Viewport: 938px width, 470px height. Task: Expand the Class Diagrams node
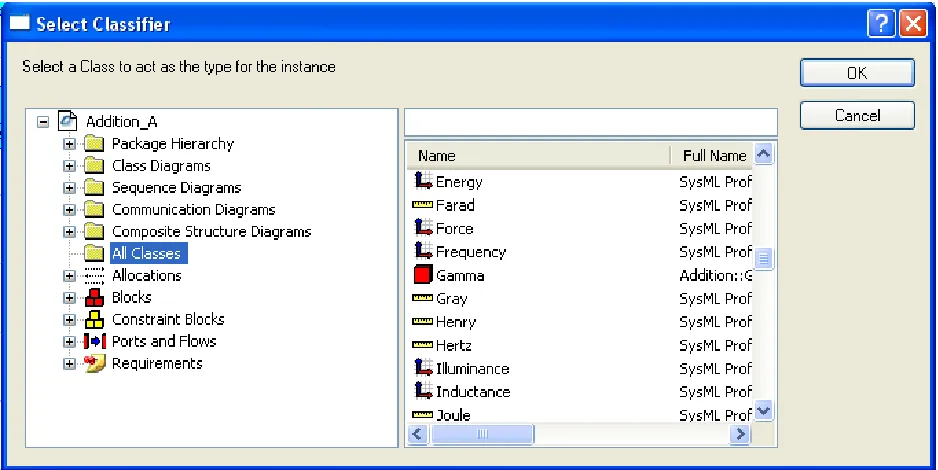click(x=69, y=166)
